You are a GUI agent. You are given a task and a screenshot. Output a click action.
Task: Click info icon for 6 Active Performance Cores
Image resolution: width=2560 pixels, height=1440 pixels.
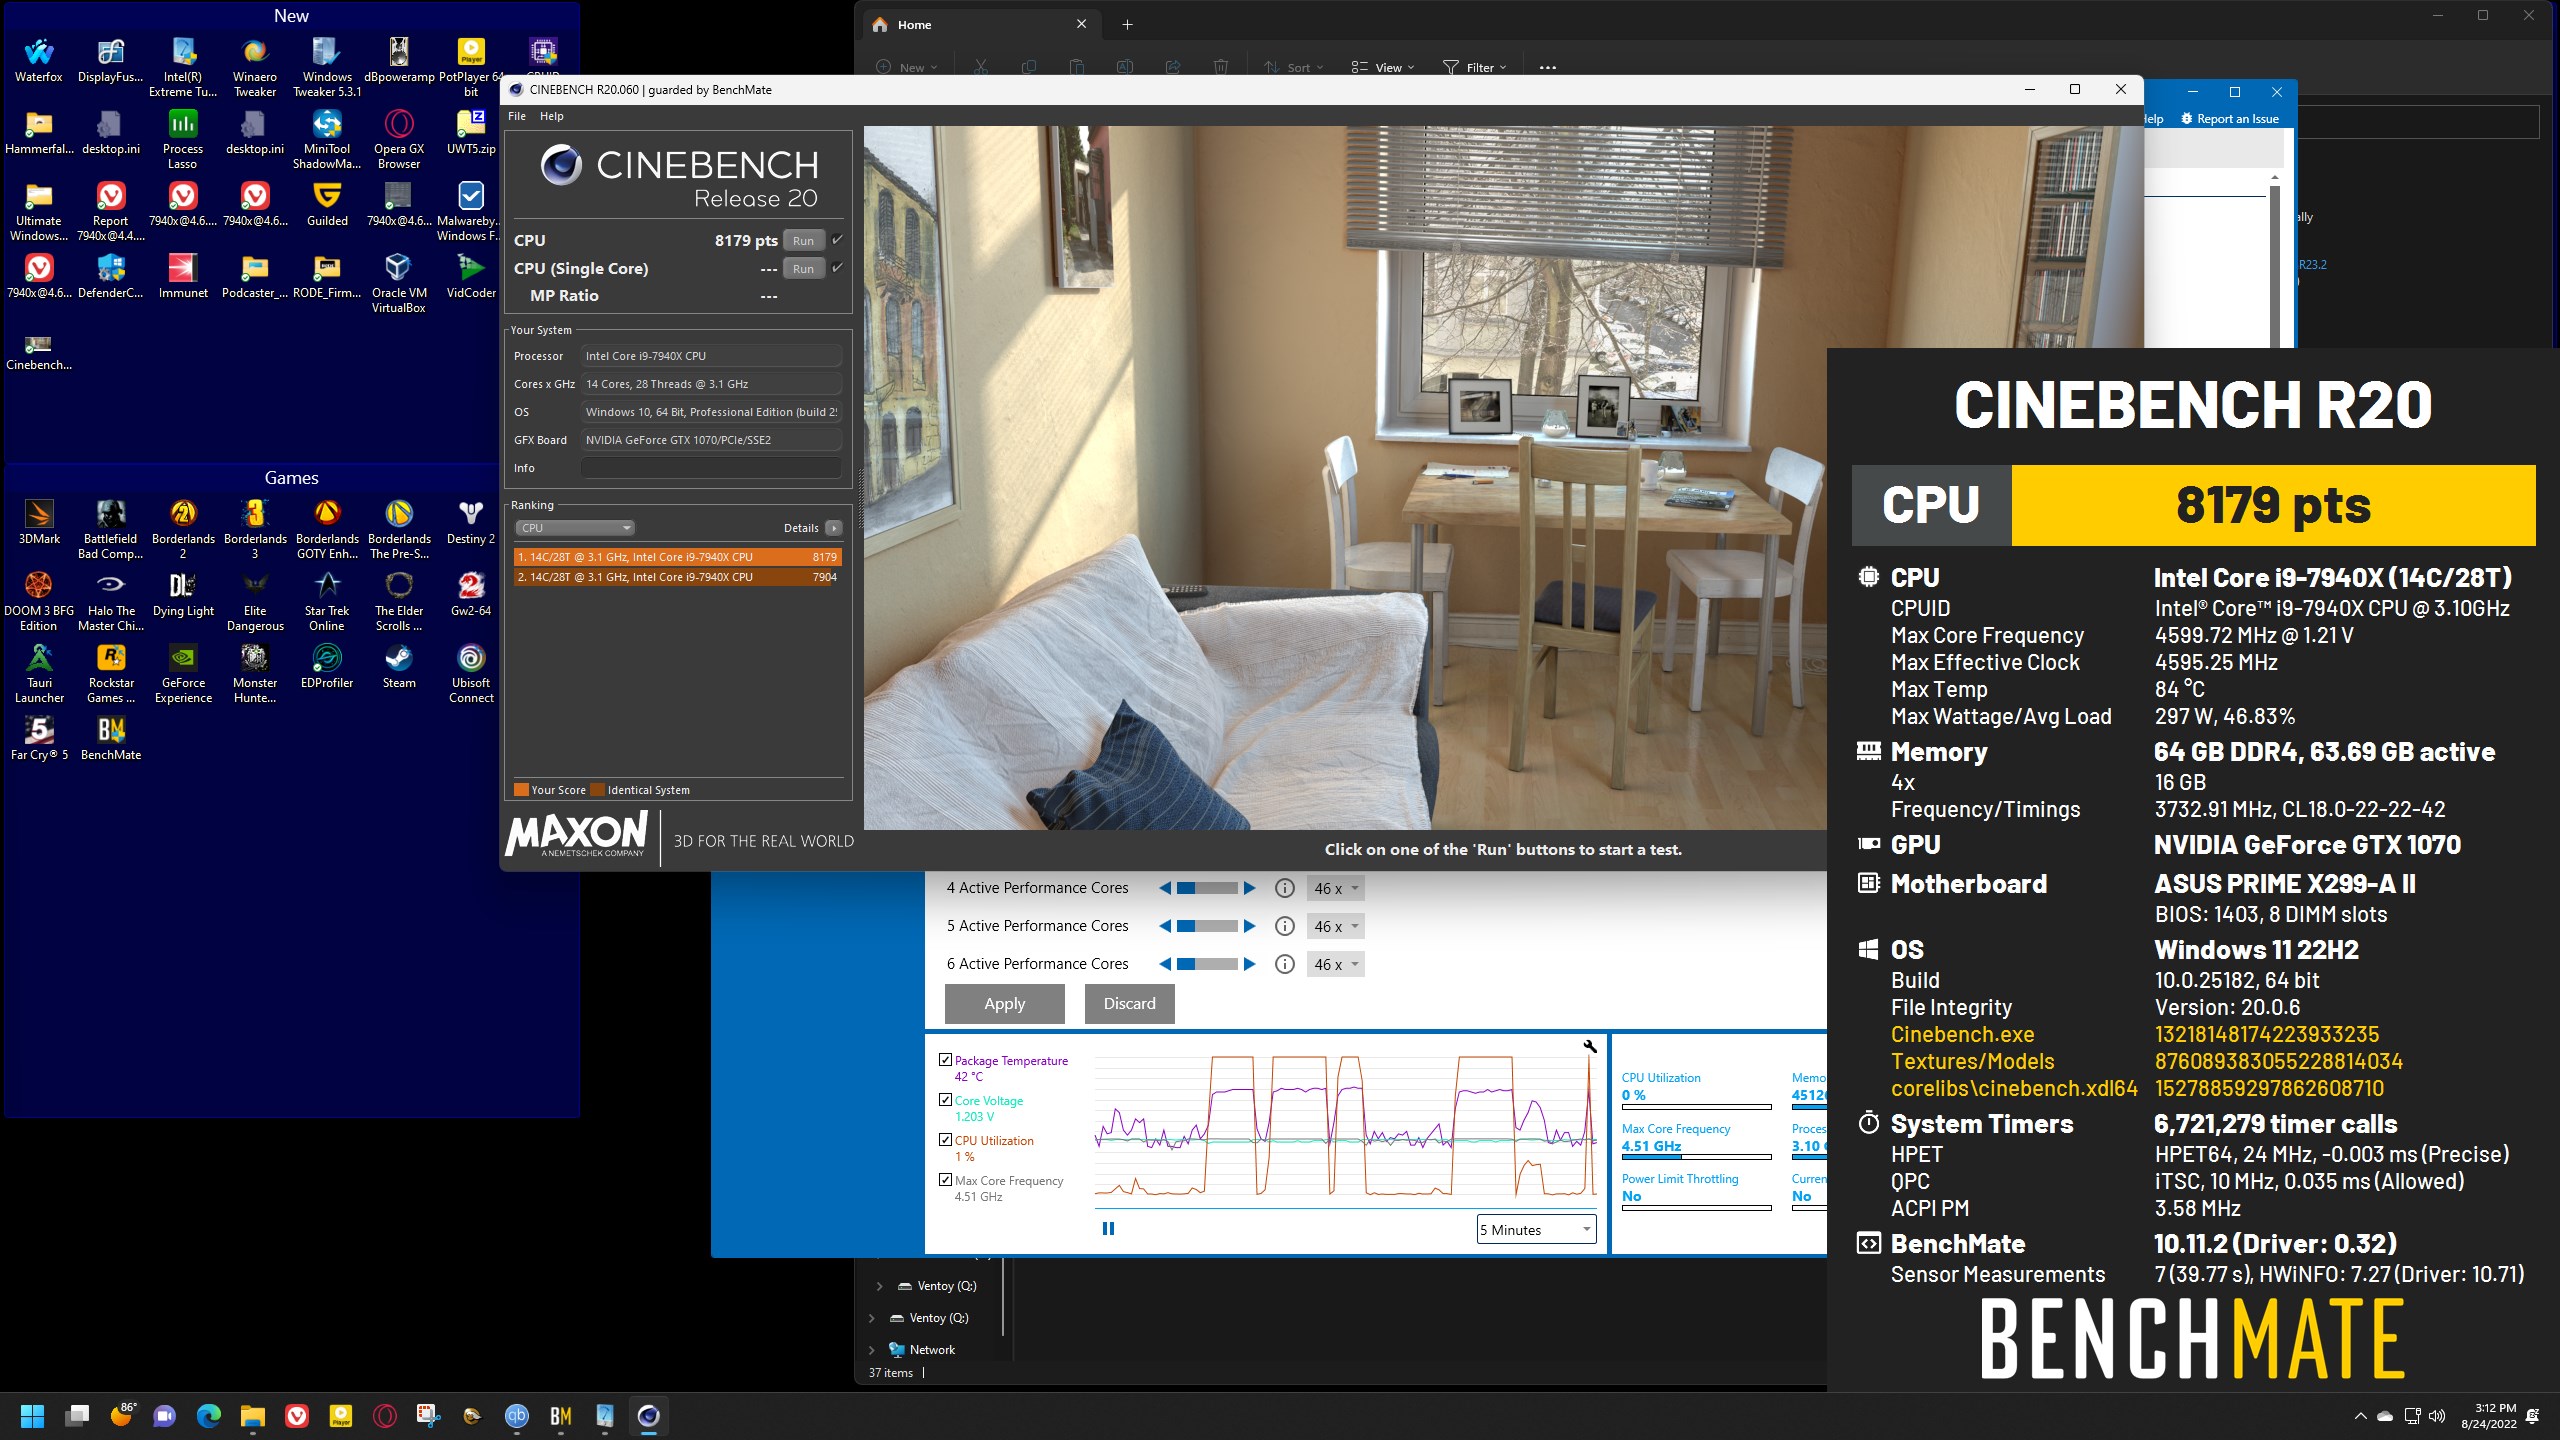tap(1285, 964)
